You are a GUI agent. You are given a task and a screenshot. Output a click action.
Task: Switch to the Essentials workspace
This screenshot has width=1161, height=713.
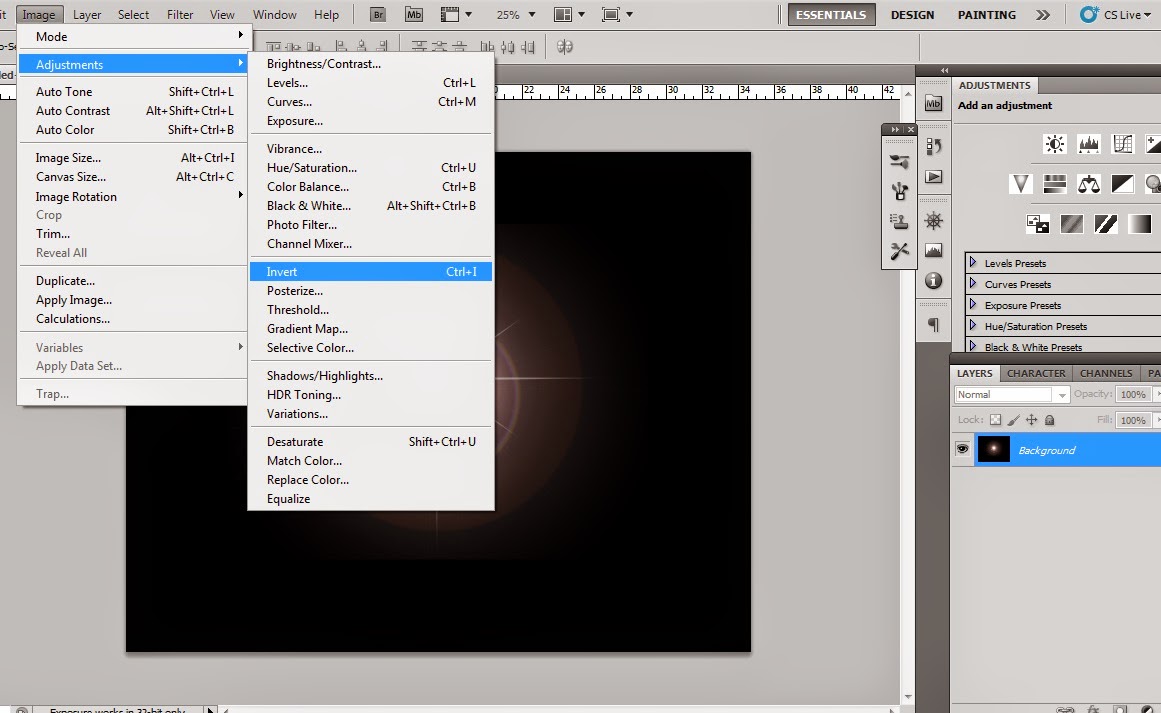click(831, 15)
